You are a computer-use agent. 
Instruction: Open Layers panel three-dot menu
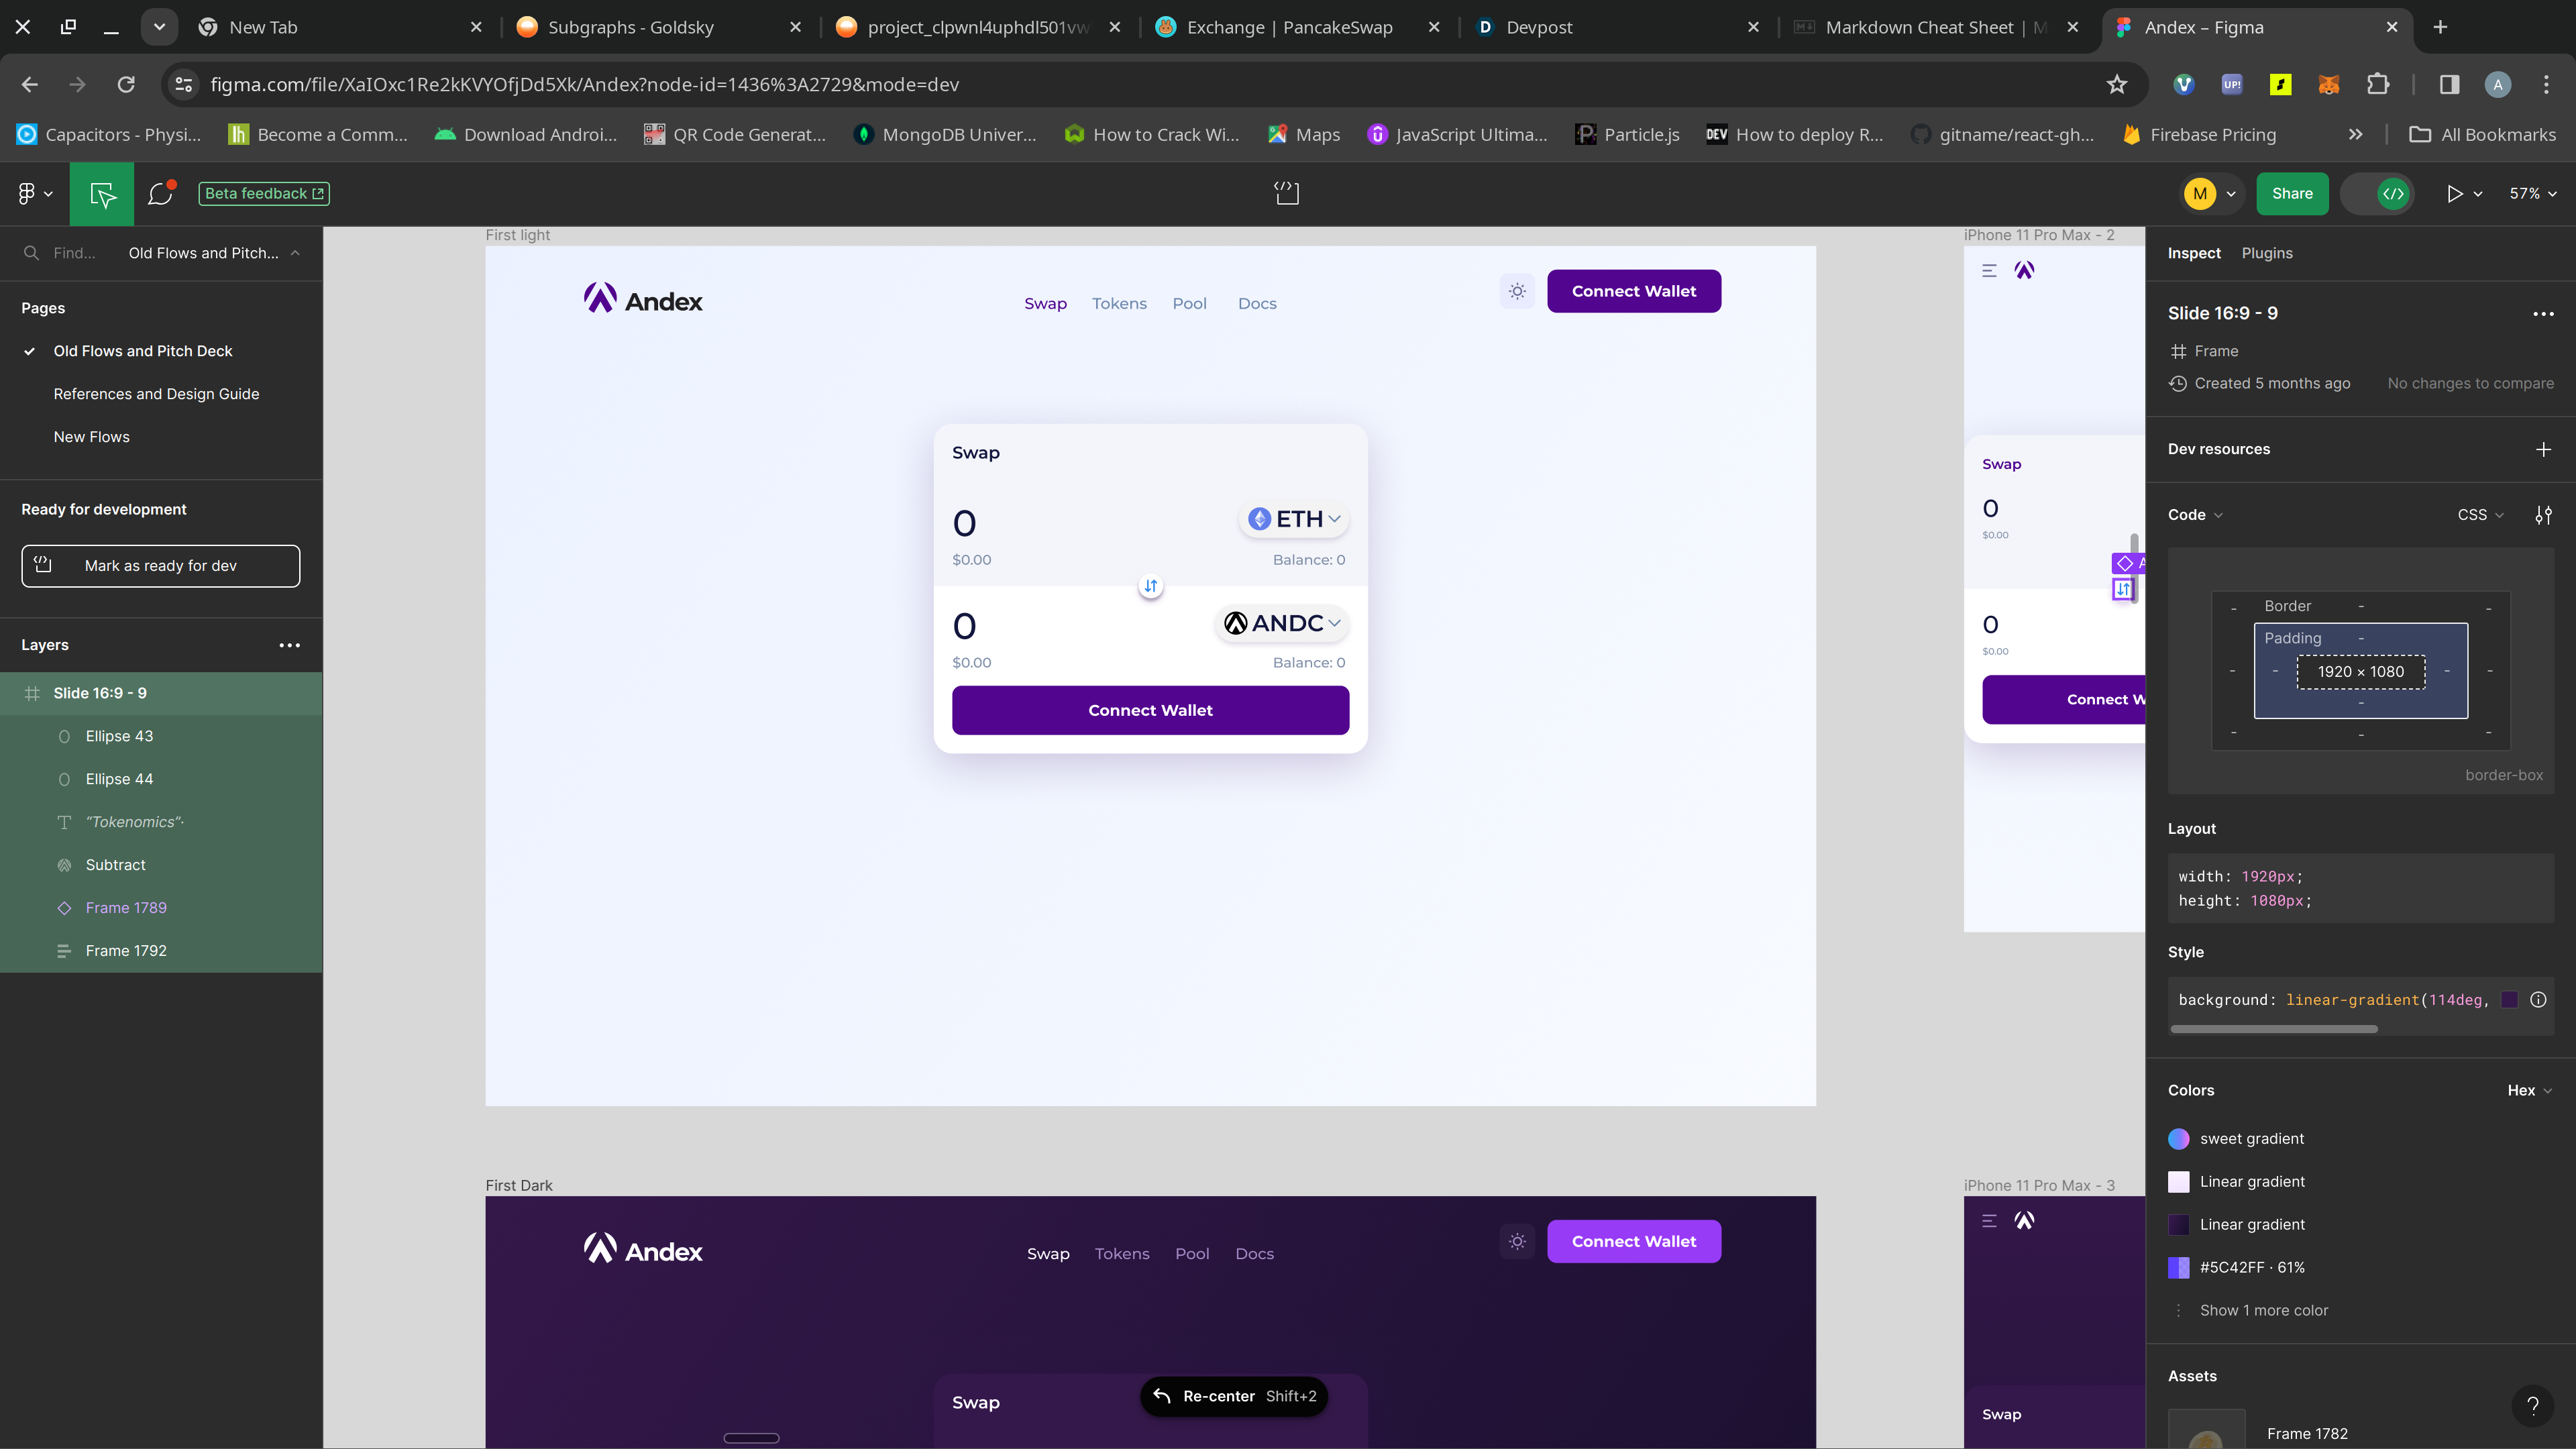[289, 645]
